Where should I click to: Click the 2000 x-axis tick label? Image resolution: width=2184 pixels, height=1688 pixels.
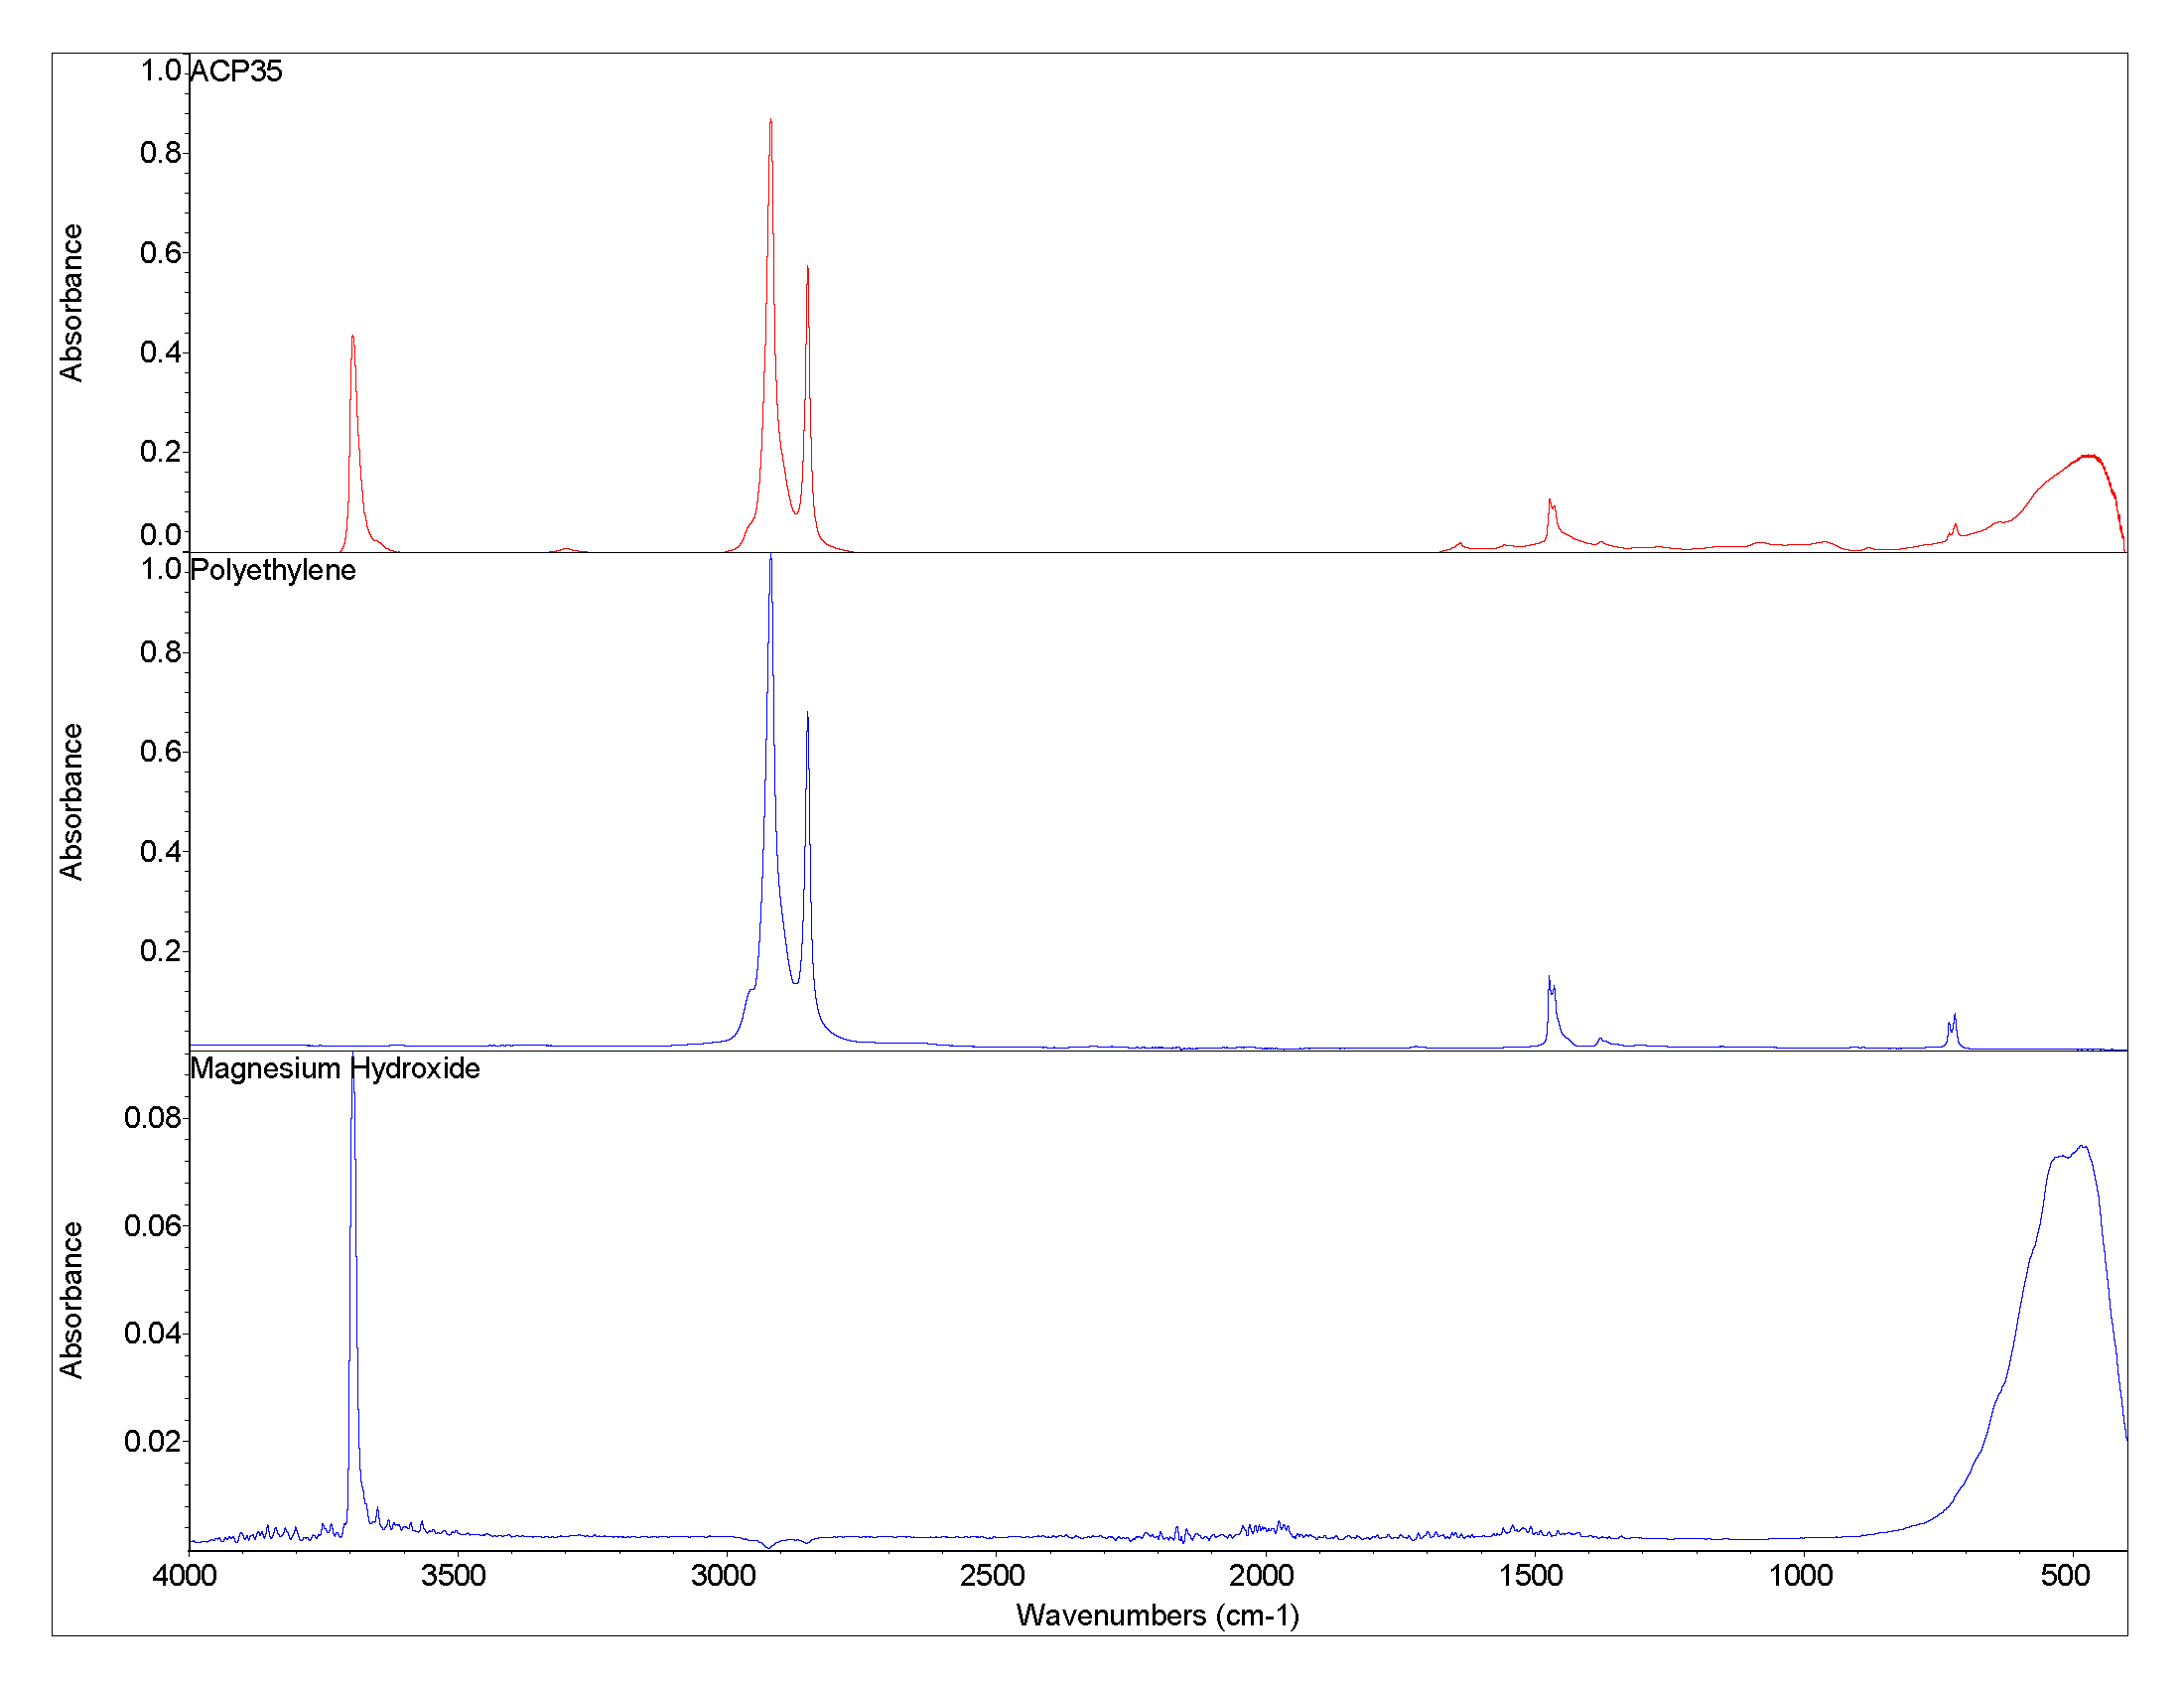tap(1262, 1576)
